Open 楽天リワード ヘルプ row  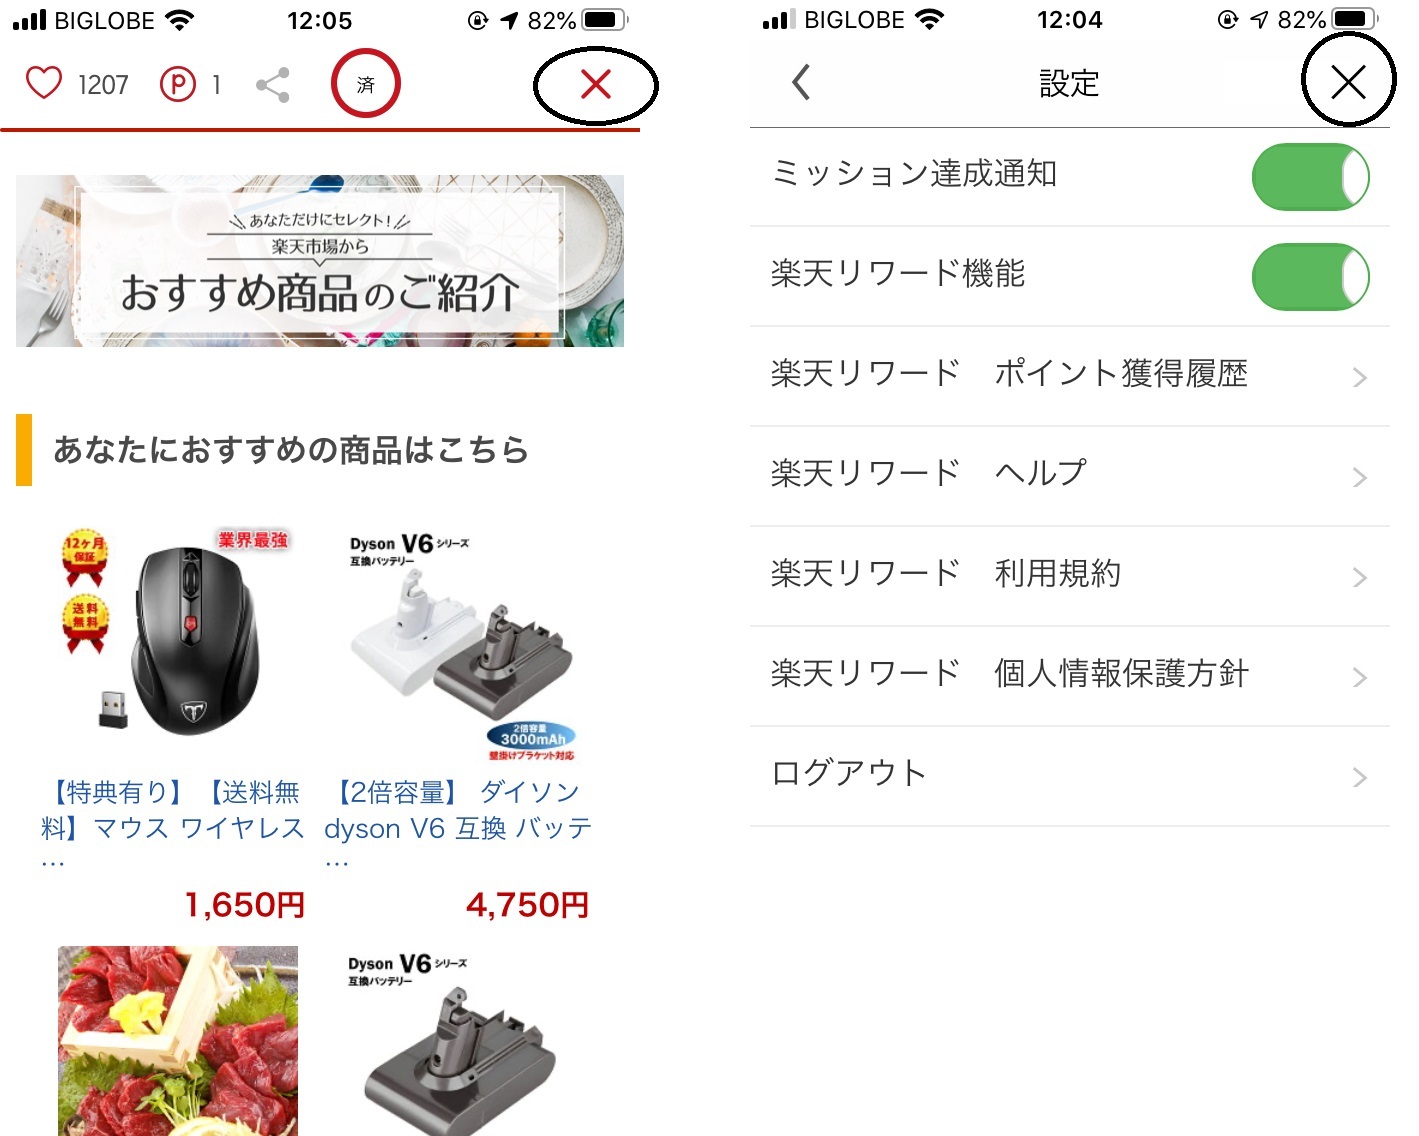coord(1069,476)
